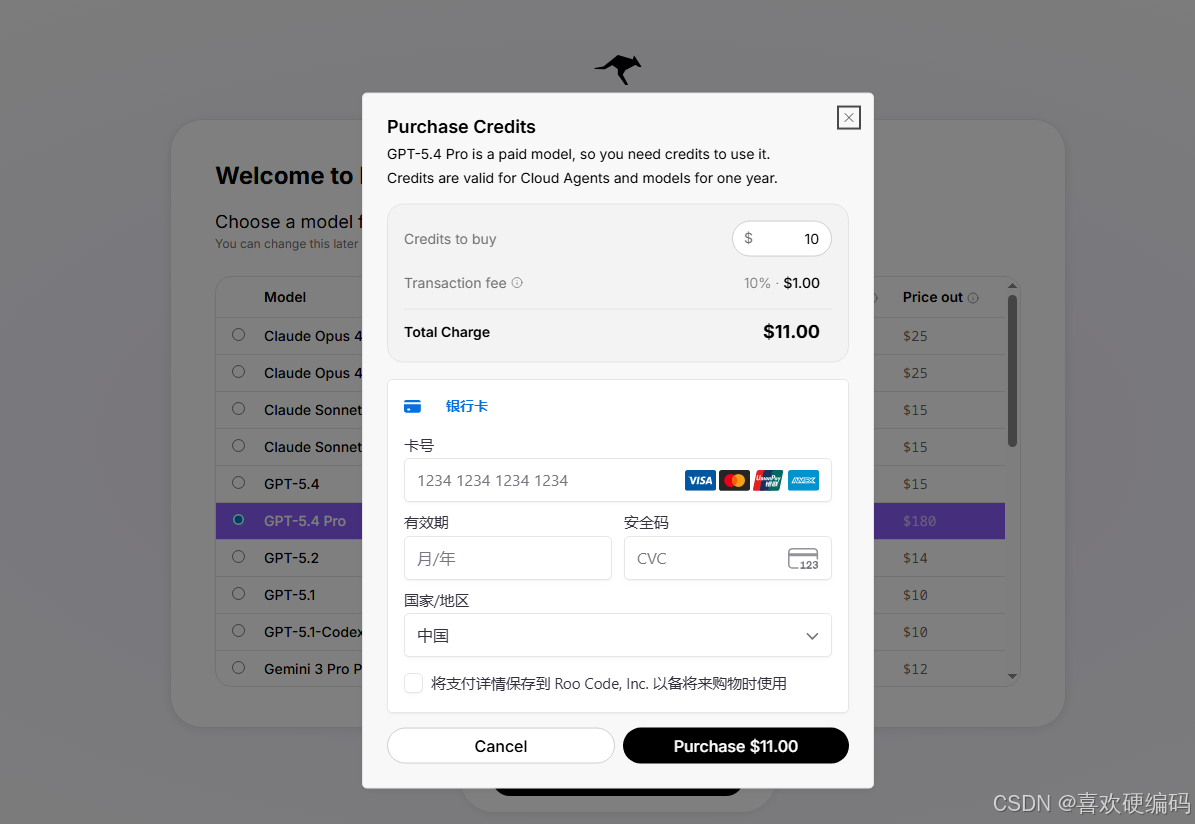Image resolution: width=1195 pixels, height=824 pixels.
Task: Click the American Express logo
Action: tap(803, 480)
